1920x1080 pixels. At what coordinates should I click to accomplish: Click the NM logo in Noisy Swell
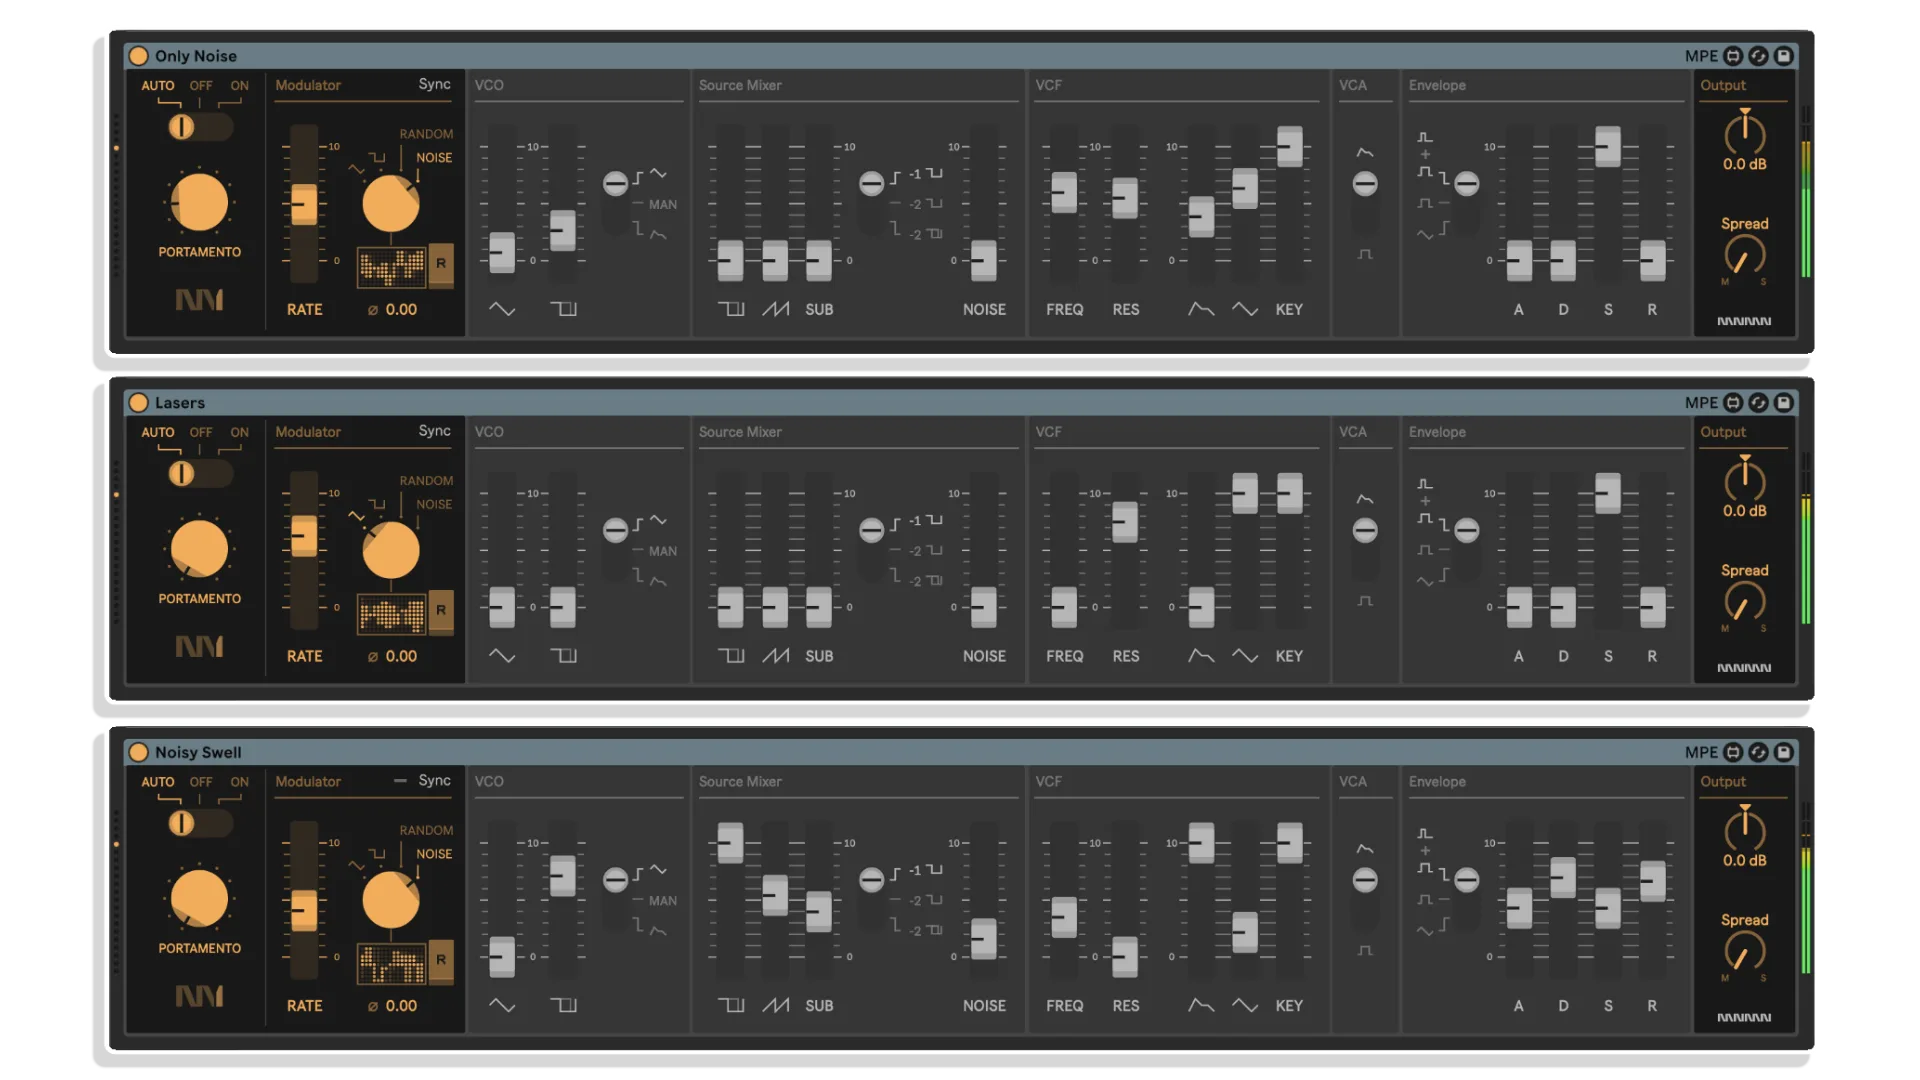coord(199,996)
